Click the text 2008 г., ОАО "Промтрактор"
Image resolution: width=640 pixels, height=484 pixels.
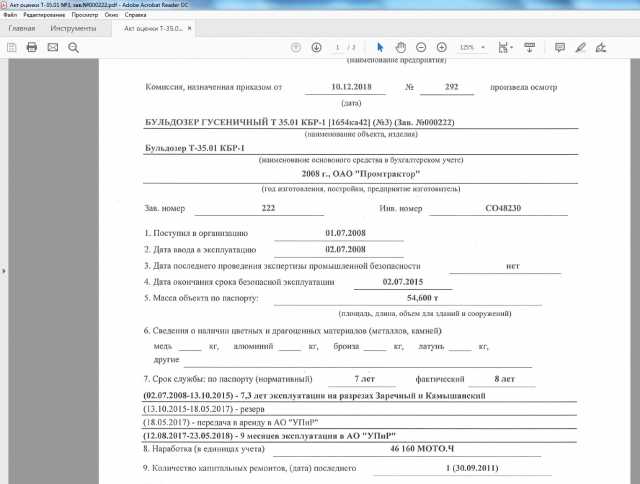361,173
